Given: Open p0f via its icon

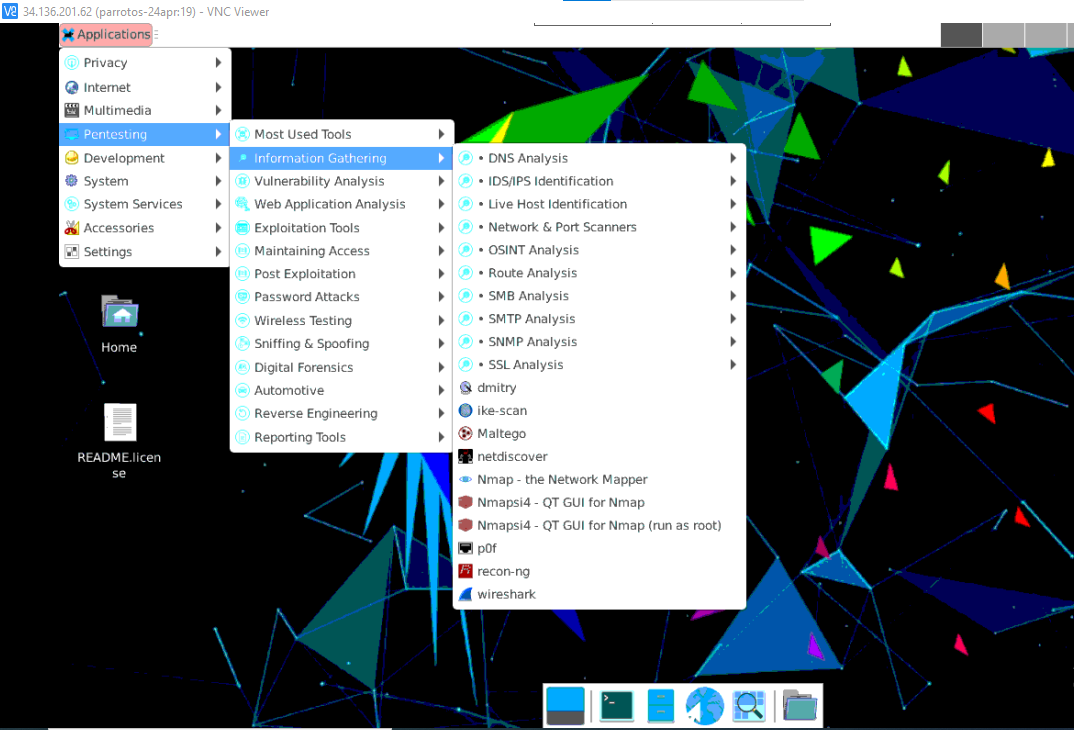Looking at the screenshot, I should [x=466, y=548].
